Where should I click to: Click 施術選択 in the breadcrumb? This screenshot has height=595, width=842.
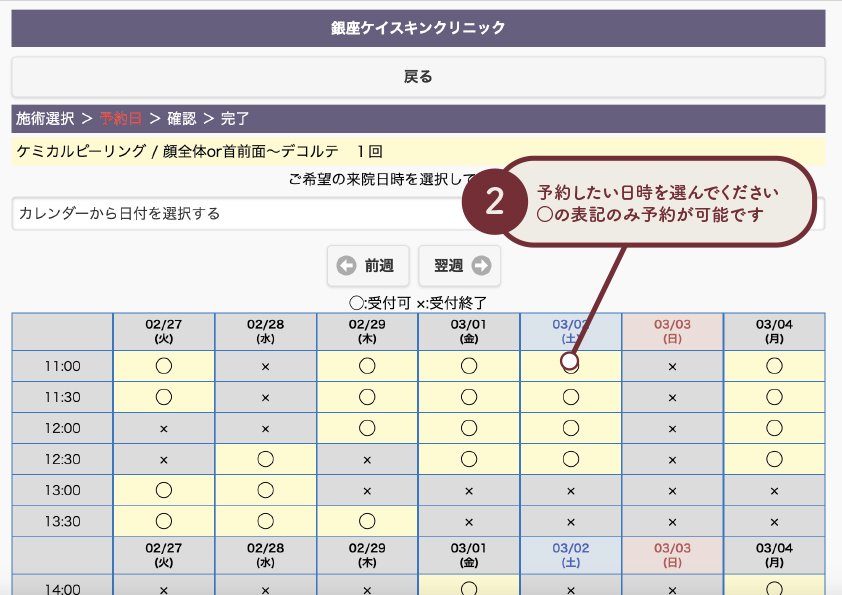45,119
